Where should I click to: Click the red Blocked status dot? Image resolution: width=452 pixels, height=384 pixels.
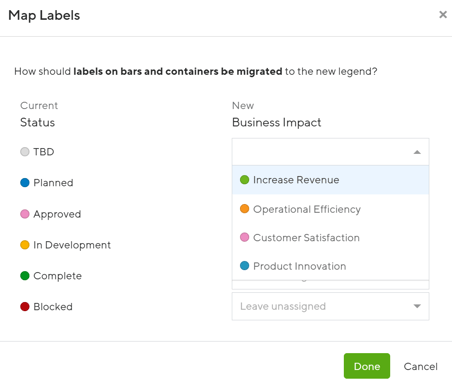click(x=25, y=306)
